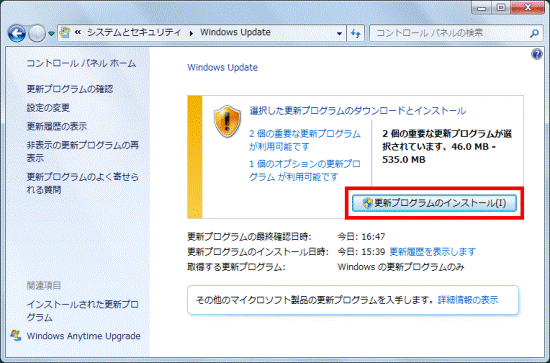This screenshot has width=550, height=363.
Task: Click the Back navigation arrow button
Action: (x=16, y=34)
